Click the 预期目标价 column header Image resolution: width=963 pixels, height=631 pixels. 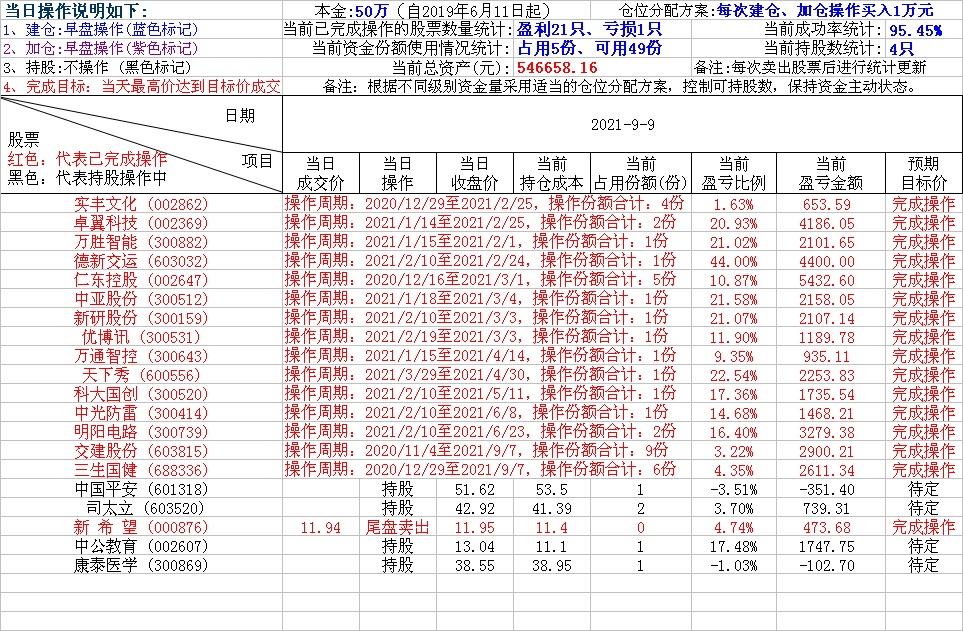[x=924, y=173]
